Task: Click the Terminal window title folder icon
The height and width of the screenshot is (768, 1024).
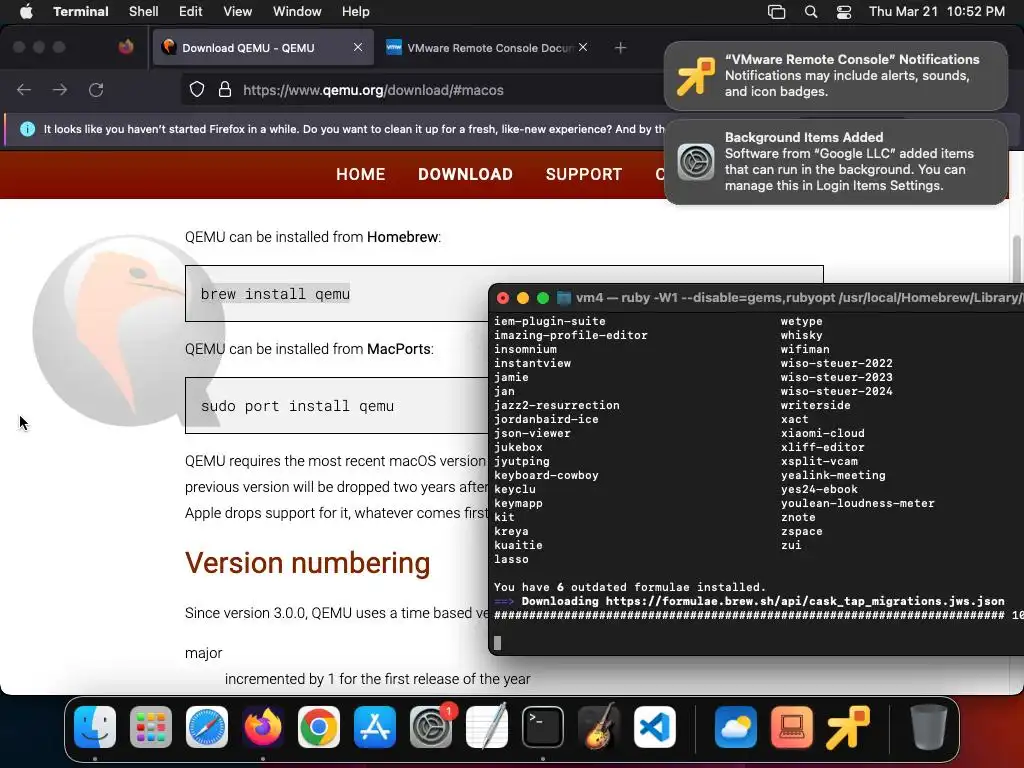Action: [564, 298]
